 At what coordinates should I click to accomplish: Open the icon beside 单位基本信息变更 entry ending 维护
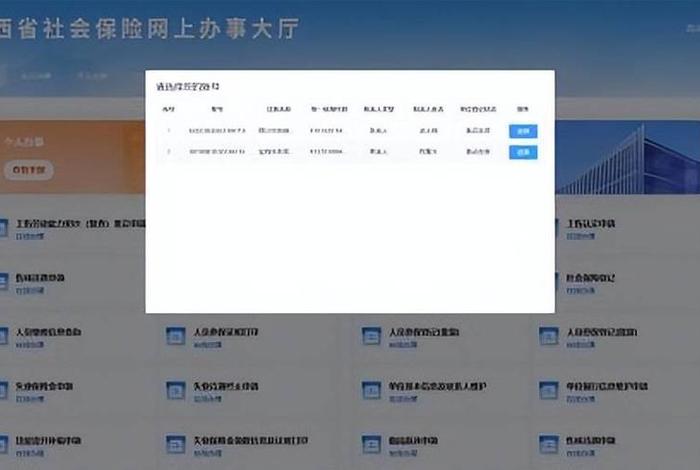pos(371,391)
